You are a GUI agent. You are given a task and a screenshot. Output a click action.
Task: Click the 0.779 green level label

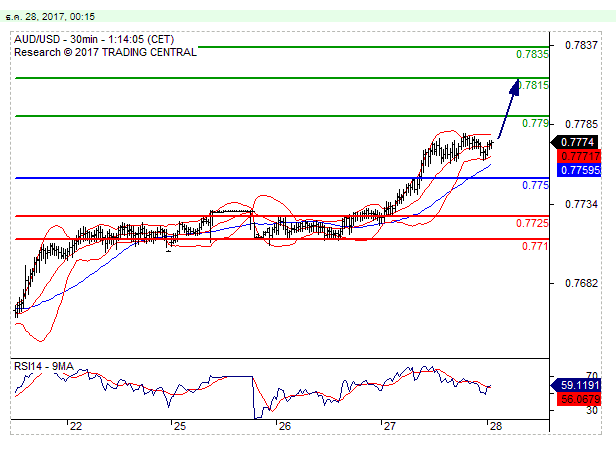(x=535, y=123)
